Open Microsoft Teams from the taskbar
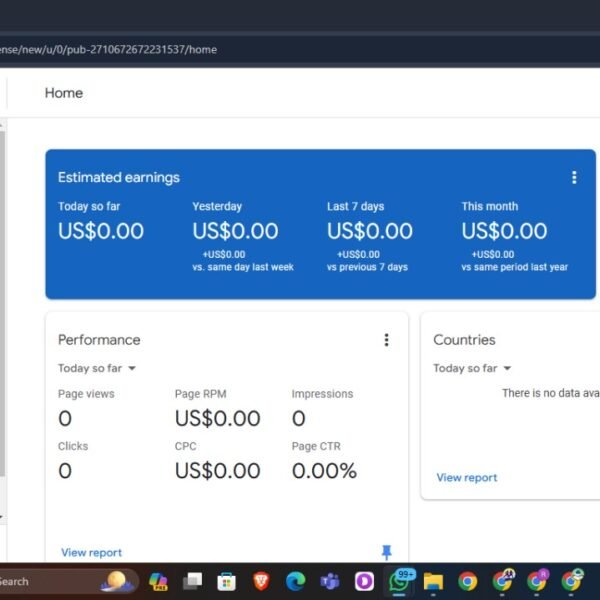The height and width of the screenshot is (600, 600). pos(329,582)
